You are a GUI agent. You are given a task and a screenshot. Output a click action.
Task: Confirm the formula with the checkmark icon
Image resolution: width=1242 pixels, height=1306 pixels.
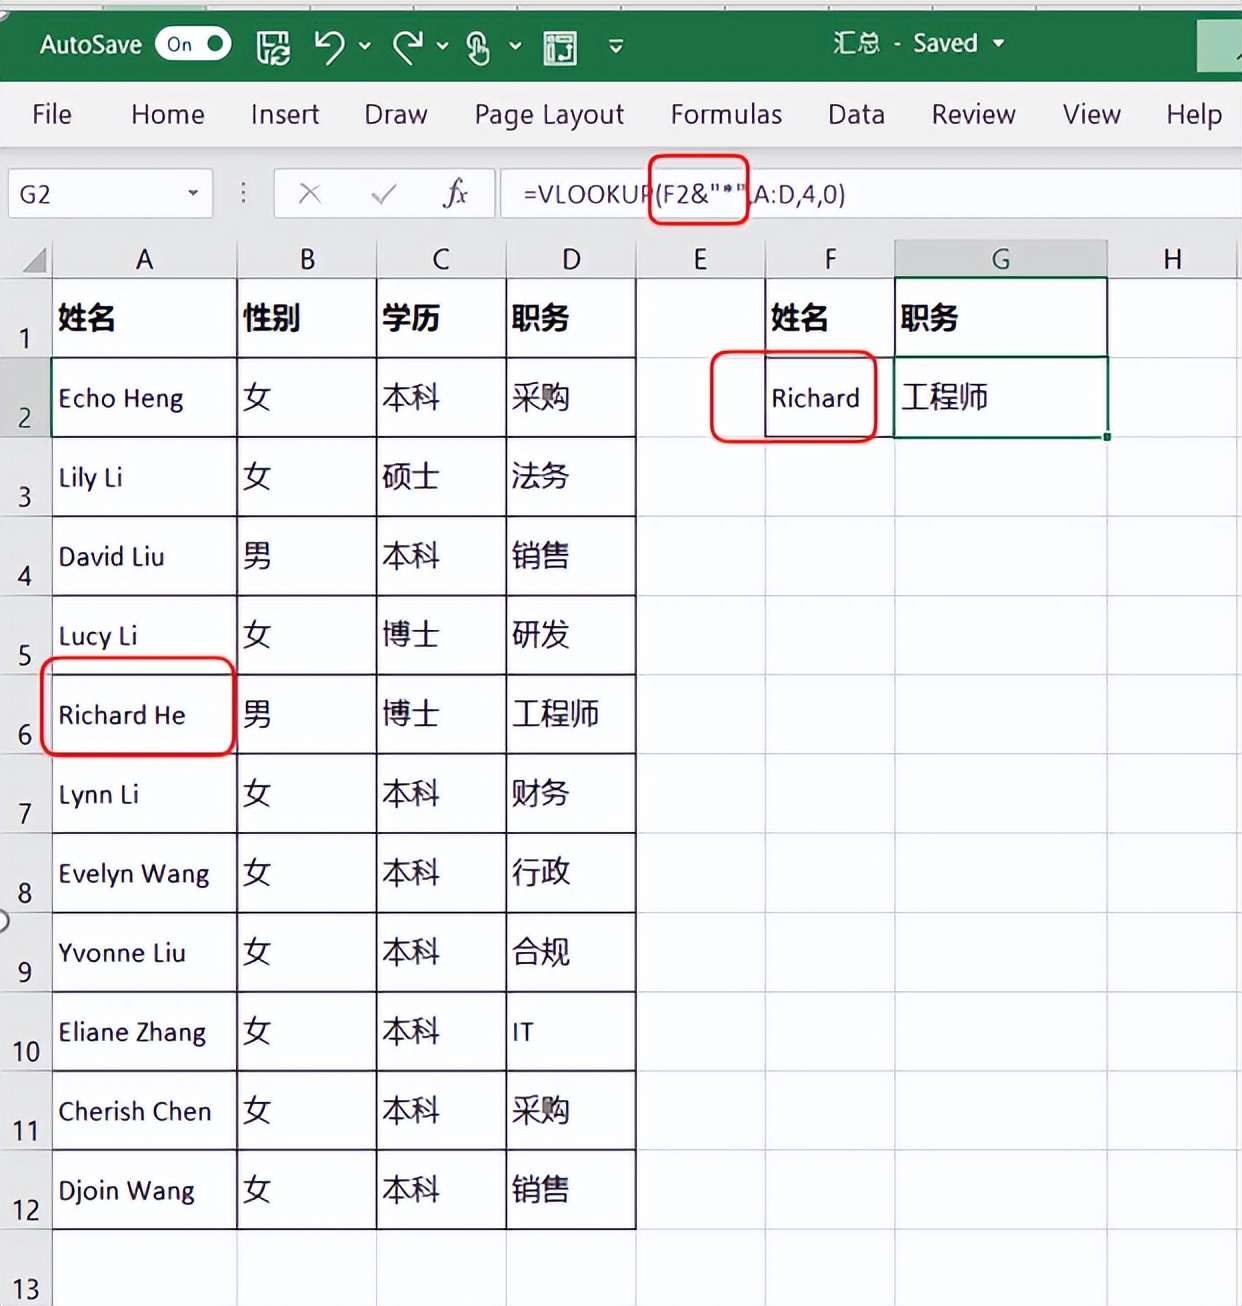[x=383, y=194]
